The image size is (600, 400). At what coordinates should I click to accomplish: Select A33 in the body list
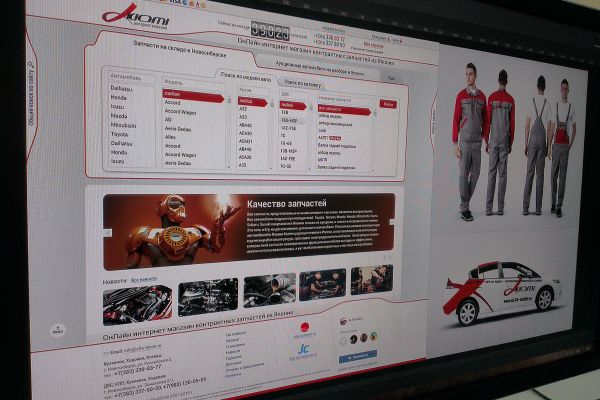tap(243, 117)
